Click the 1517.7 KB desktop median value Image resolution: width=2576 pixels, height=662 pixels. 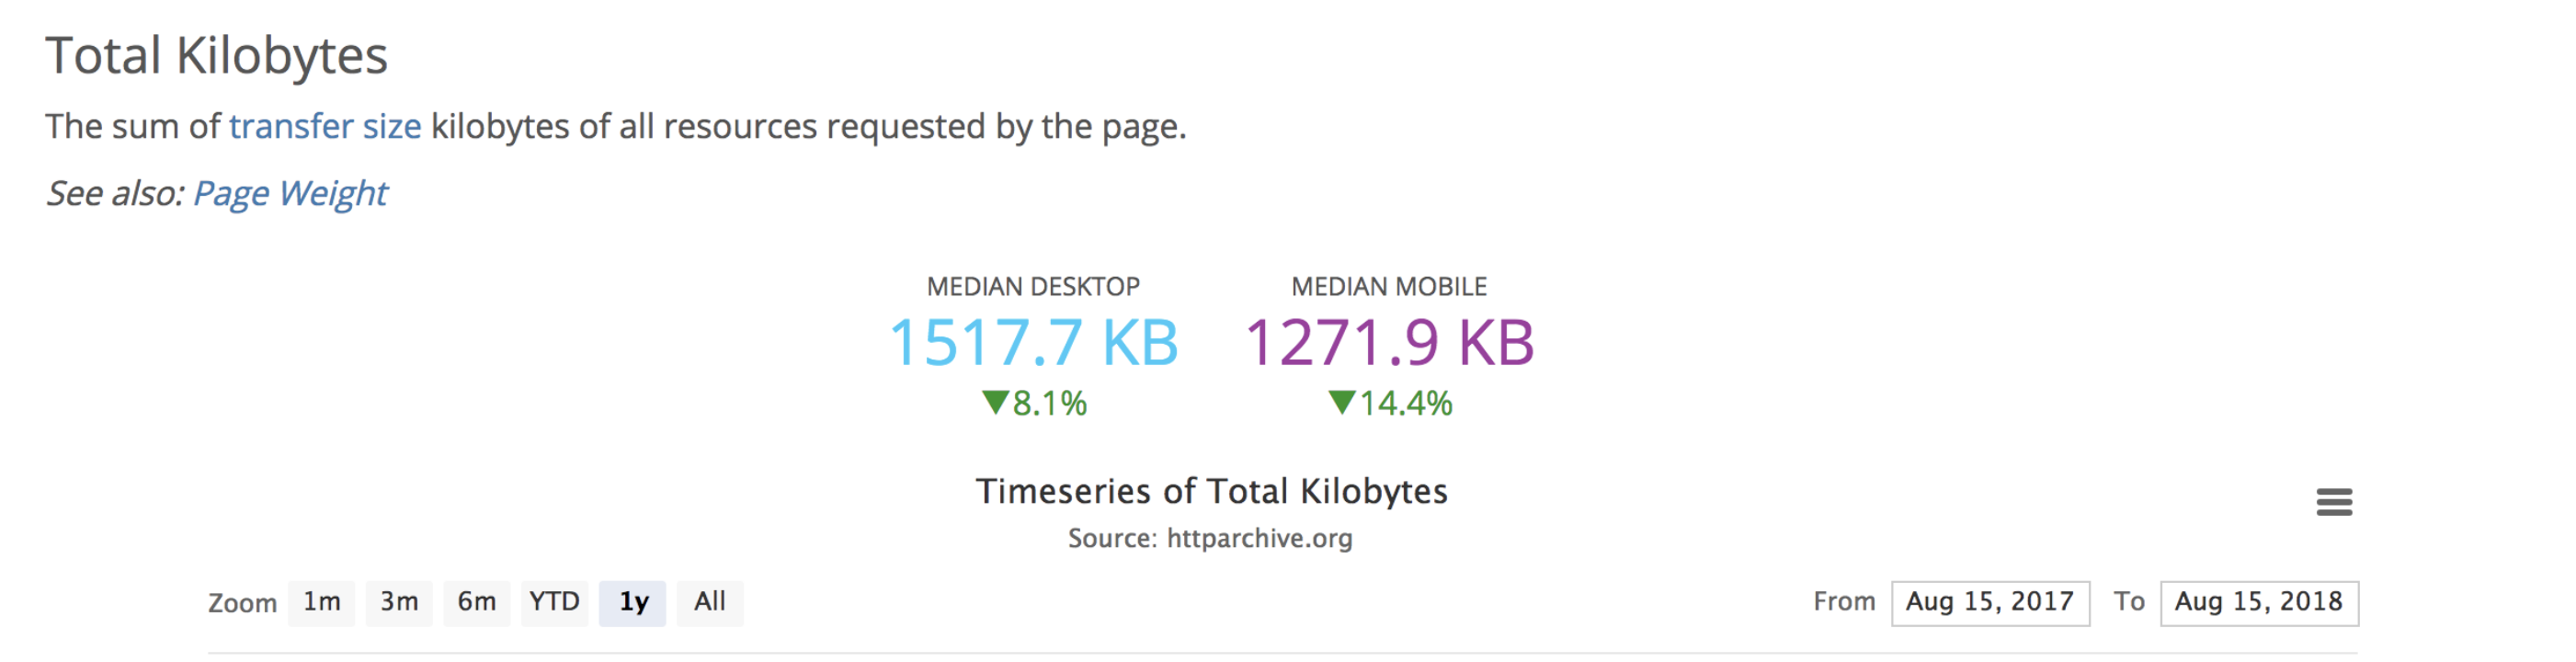click(1033, 342)
